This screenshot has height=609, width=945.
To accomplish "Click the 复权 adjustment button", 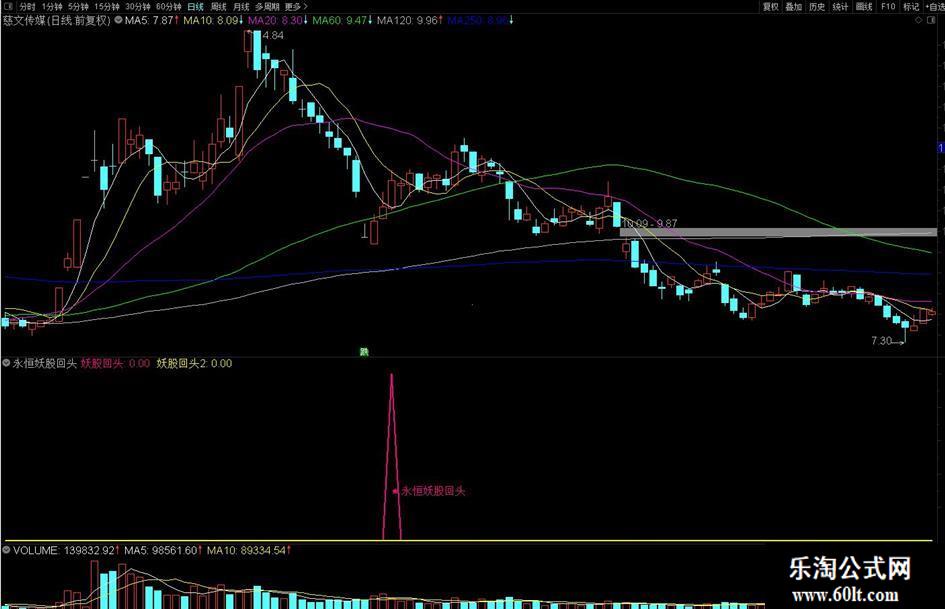I will [771, 7].
